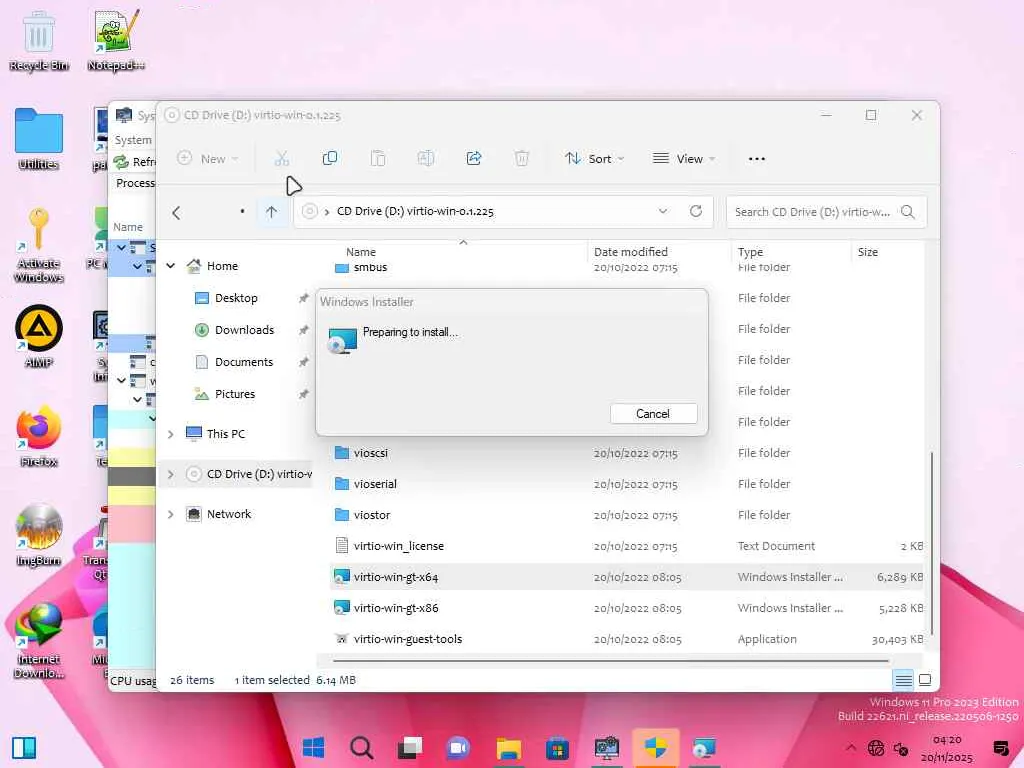This screenshot has width=1024, height=768.
Task: Open the Recycle Bin desktop icon
Action: pos(39,41)
